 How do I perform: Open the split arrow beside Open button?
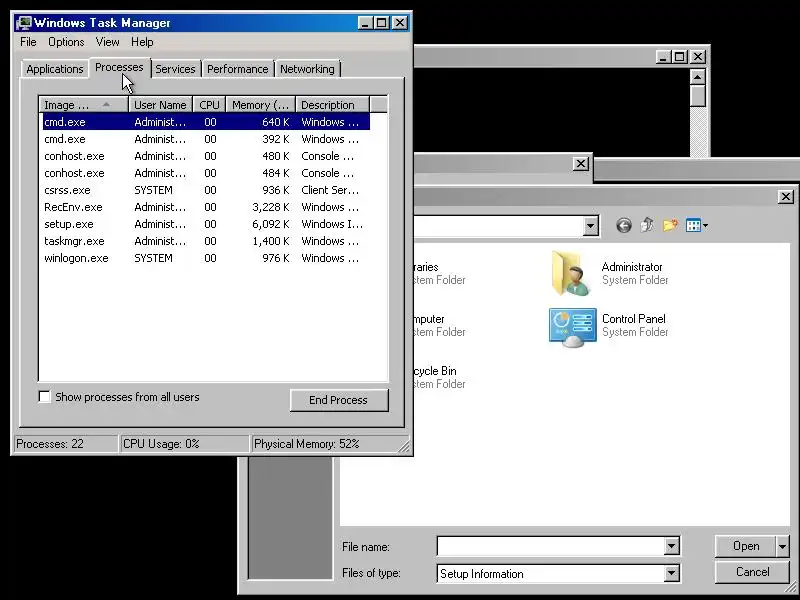[782, 546]
